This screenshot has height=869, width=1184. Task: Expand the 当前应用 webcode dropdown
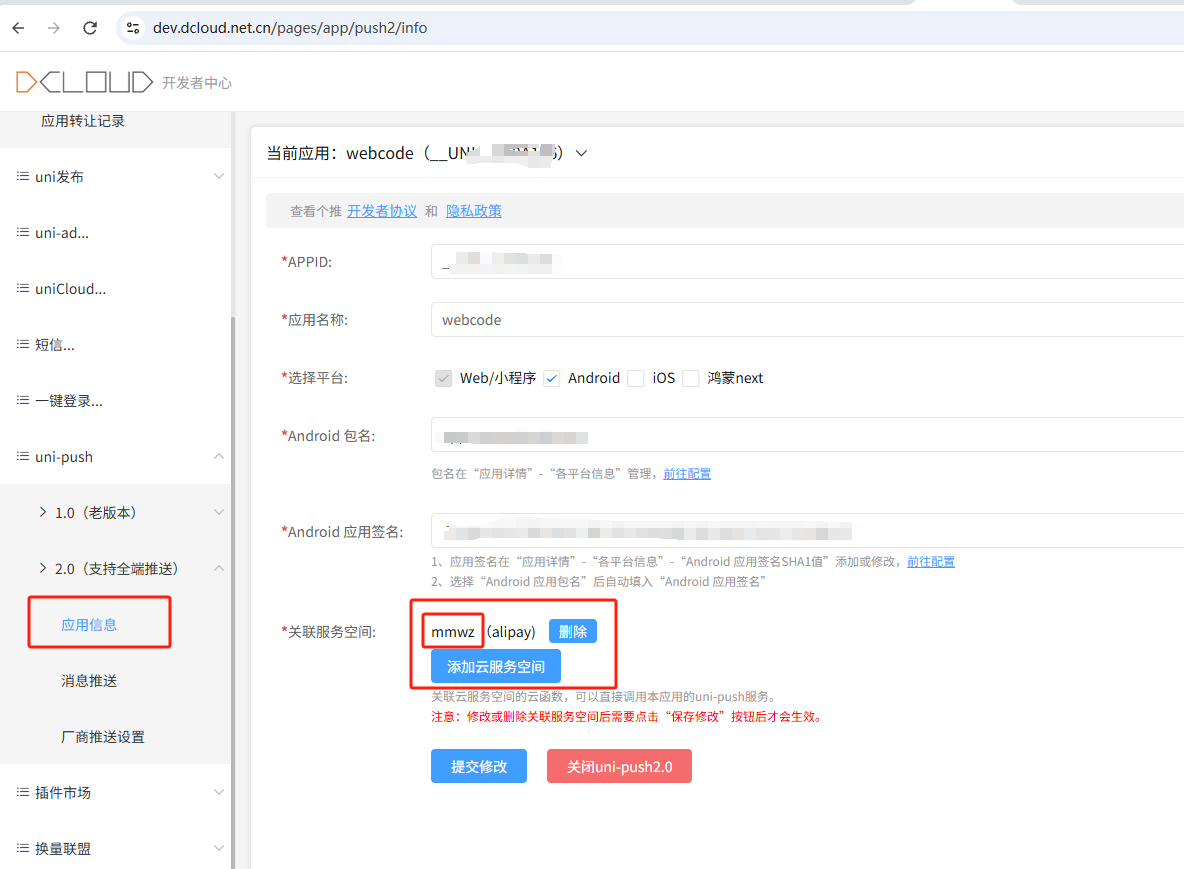point(581,153)
